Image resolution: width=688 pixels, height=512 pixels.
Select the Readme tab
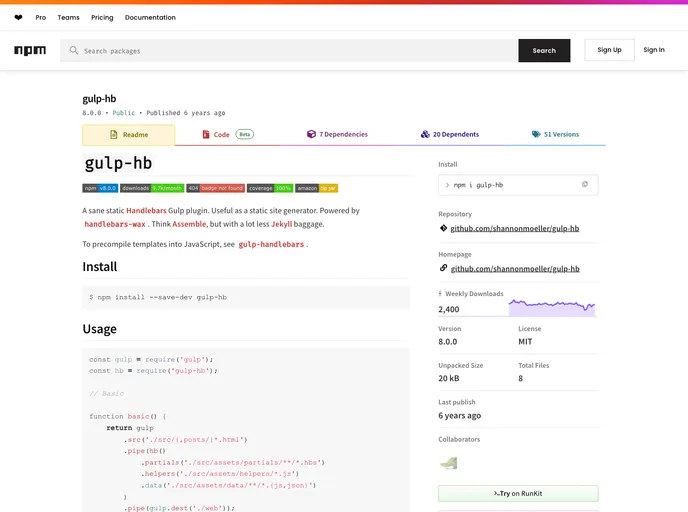tap(129, 135)
